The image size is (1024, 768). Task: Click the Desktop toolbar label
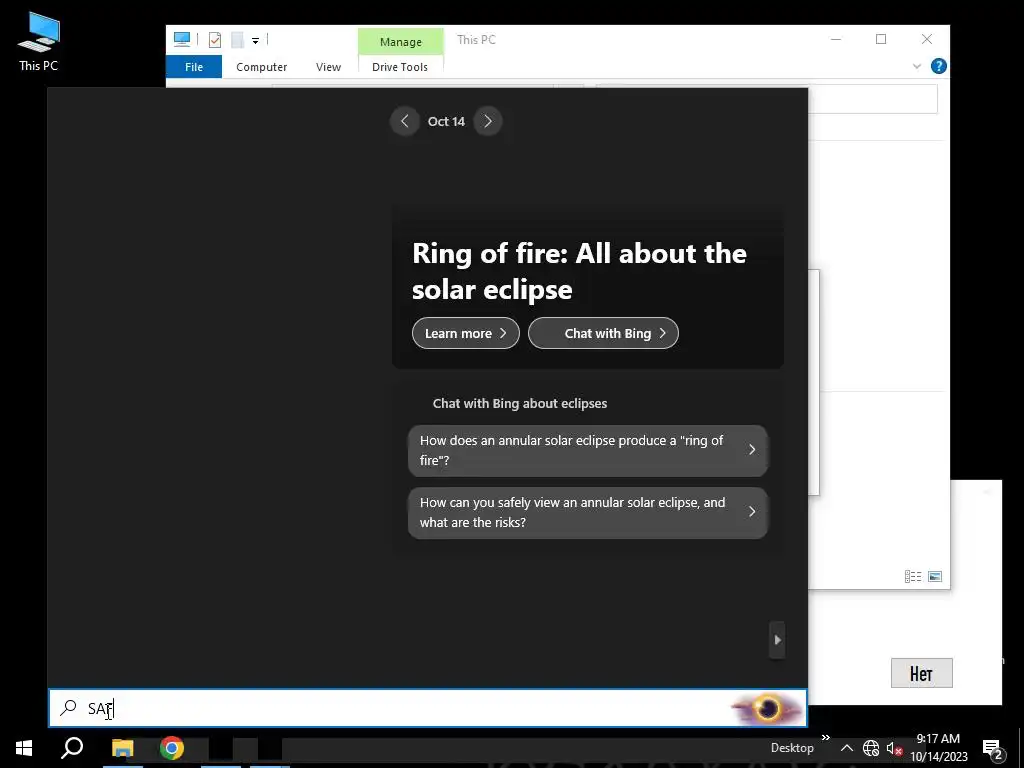(x=792, y=748)
